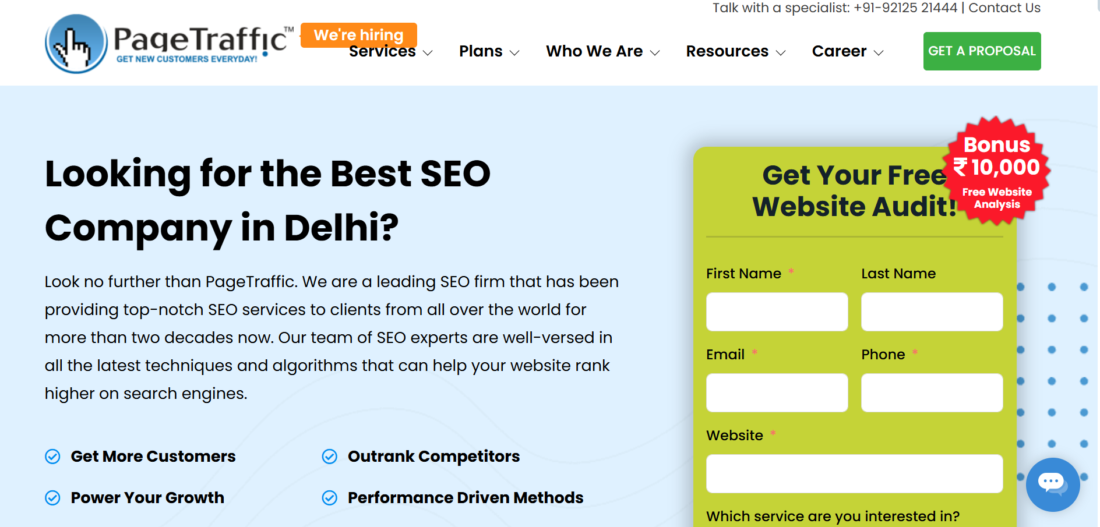The image size is (1100, 527).
Task: Expand the Who We Are chevron
Action: (655, 53)
